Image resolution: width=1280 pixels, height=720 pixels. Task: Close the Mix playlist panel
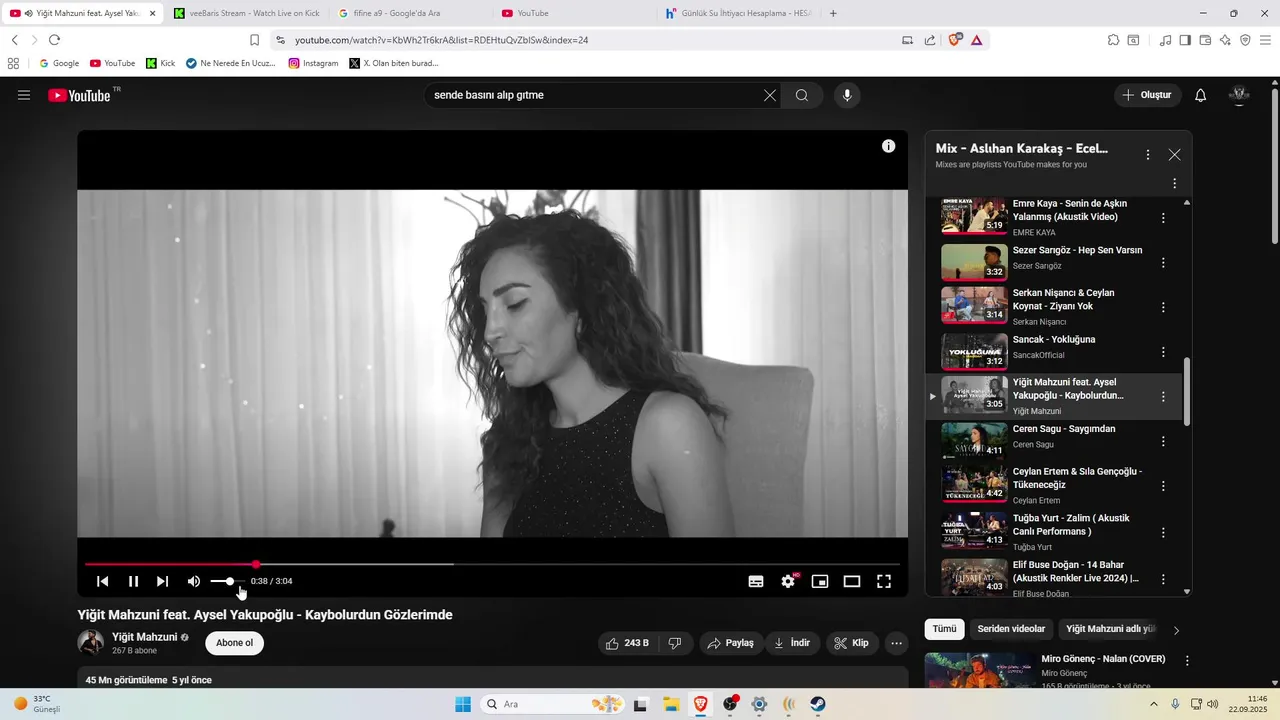(x=1174, y=155)
